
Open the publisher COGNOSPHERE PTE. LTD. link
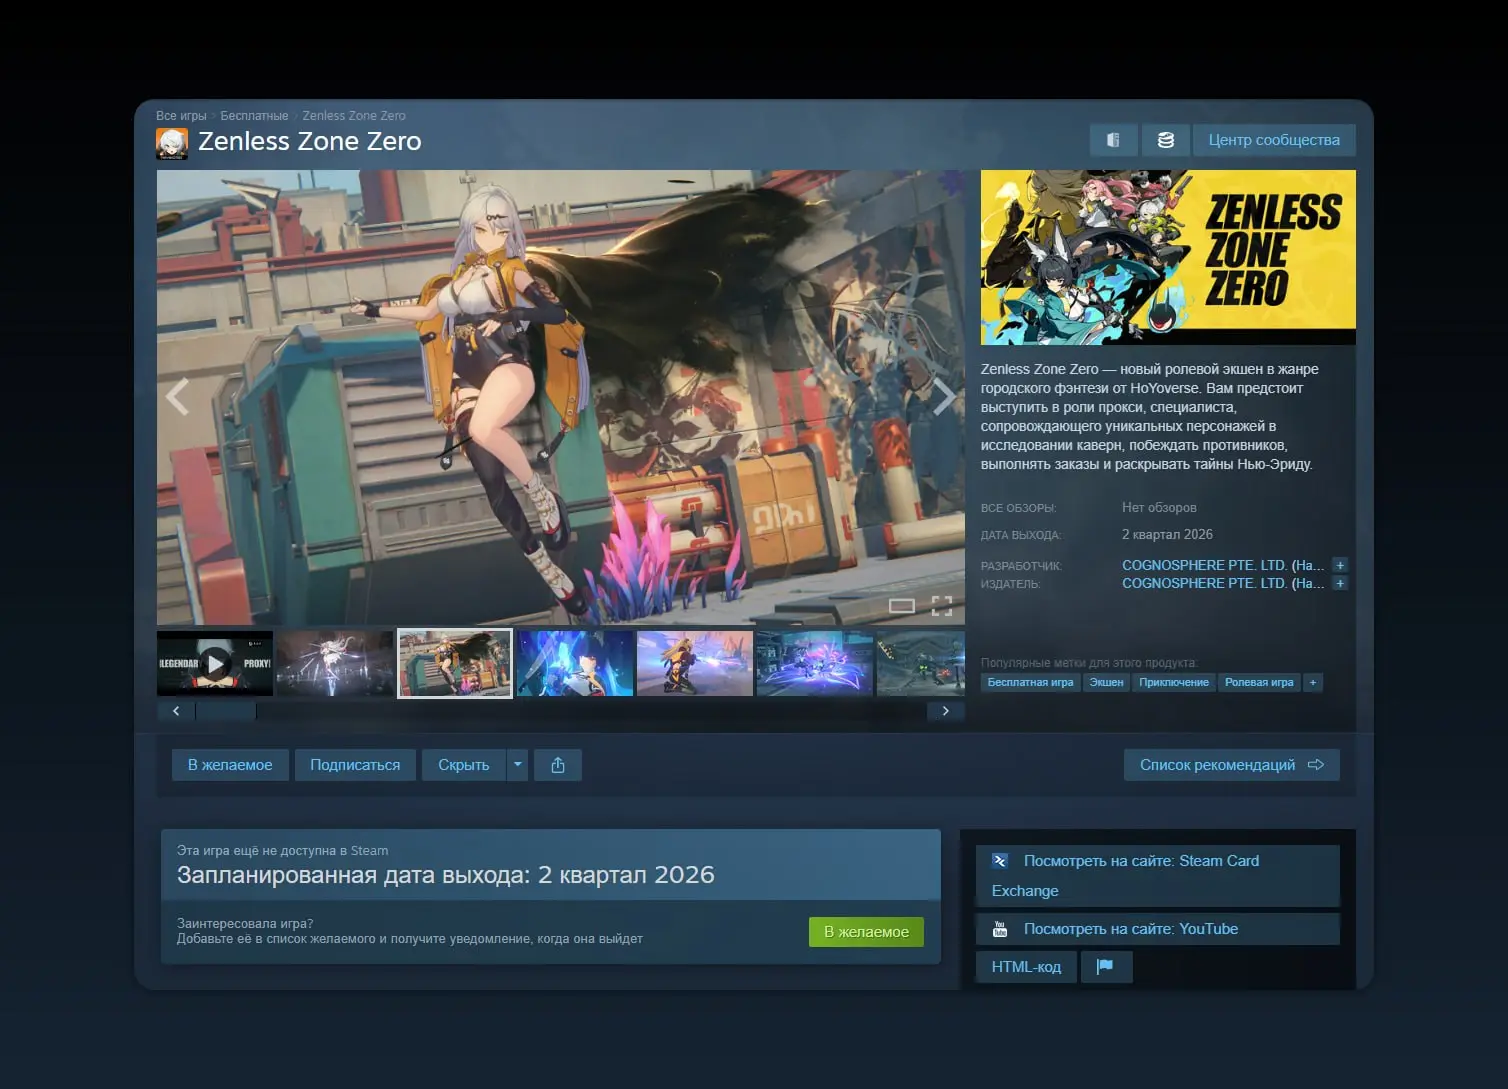(x=1222, y=583)
